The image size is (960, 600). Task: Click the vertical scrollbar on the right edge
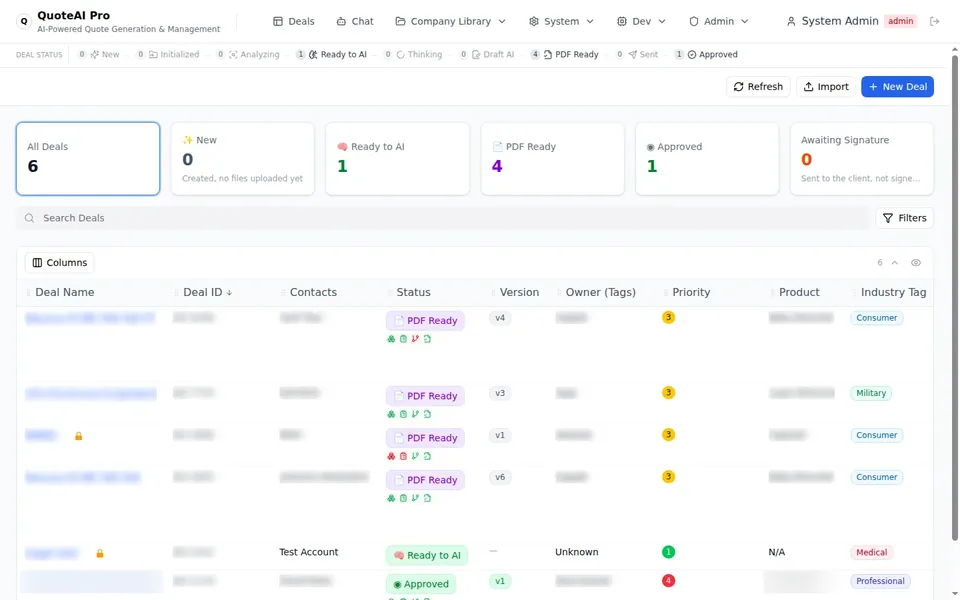pyautogui.click(x=954, y=298)
